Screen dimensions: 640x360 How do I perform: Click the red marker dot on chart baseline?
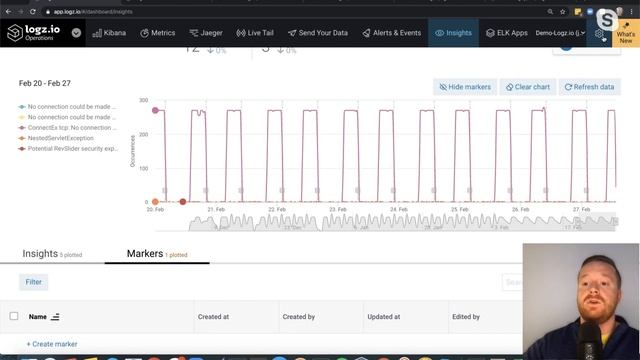tap(183, 202)
